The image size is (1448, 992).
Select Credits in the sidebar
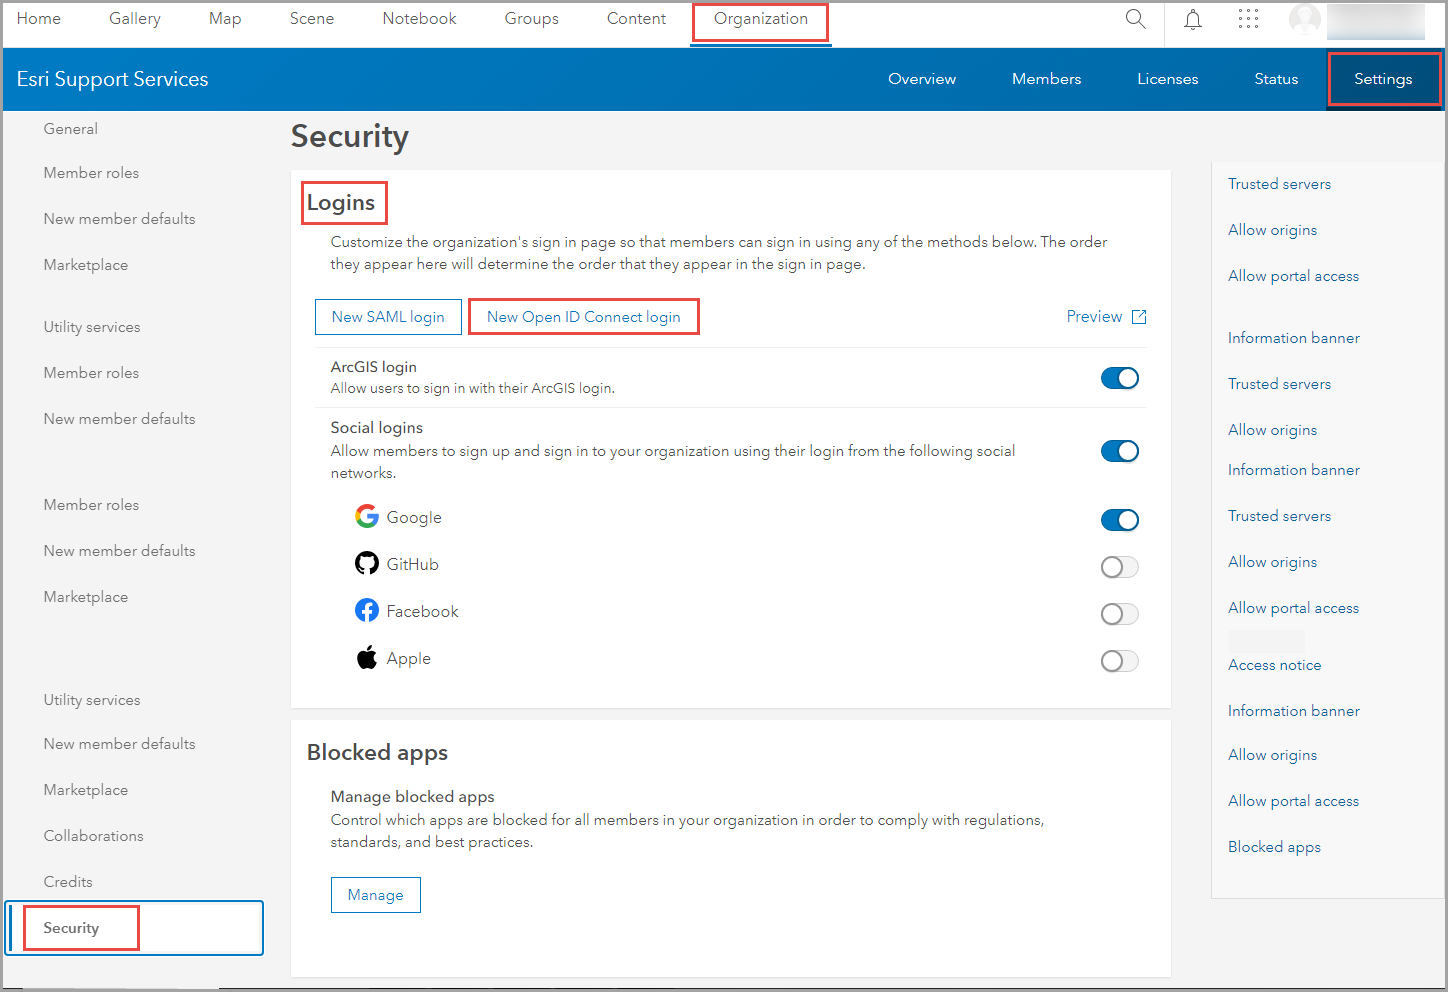tap(68, 882)
